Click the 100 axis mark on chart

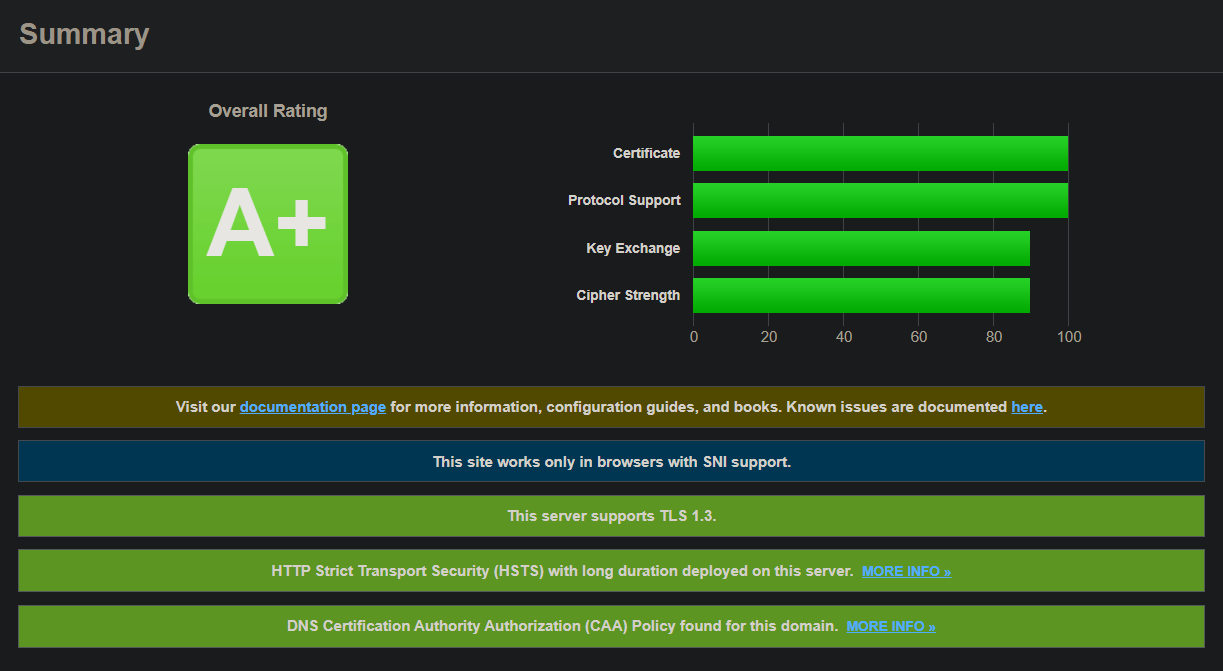pyautogui.click(x=1068, y=337)
